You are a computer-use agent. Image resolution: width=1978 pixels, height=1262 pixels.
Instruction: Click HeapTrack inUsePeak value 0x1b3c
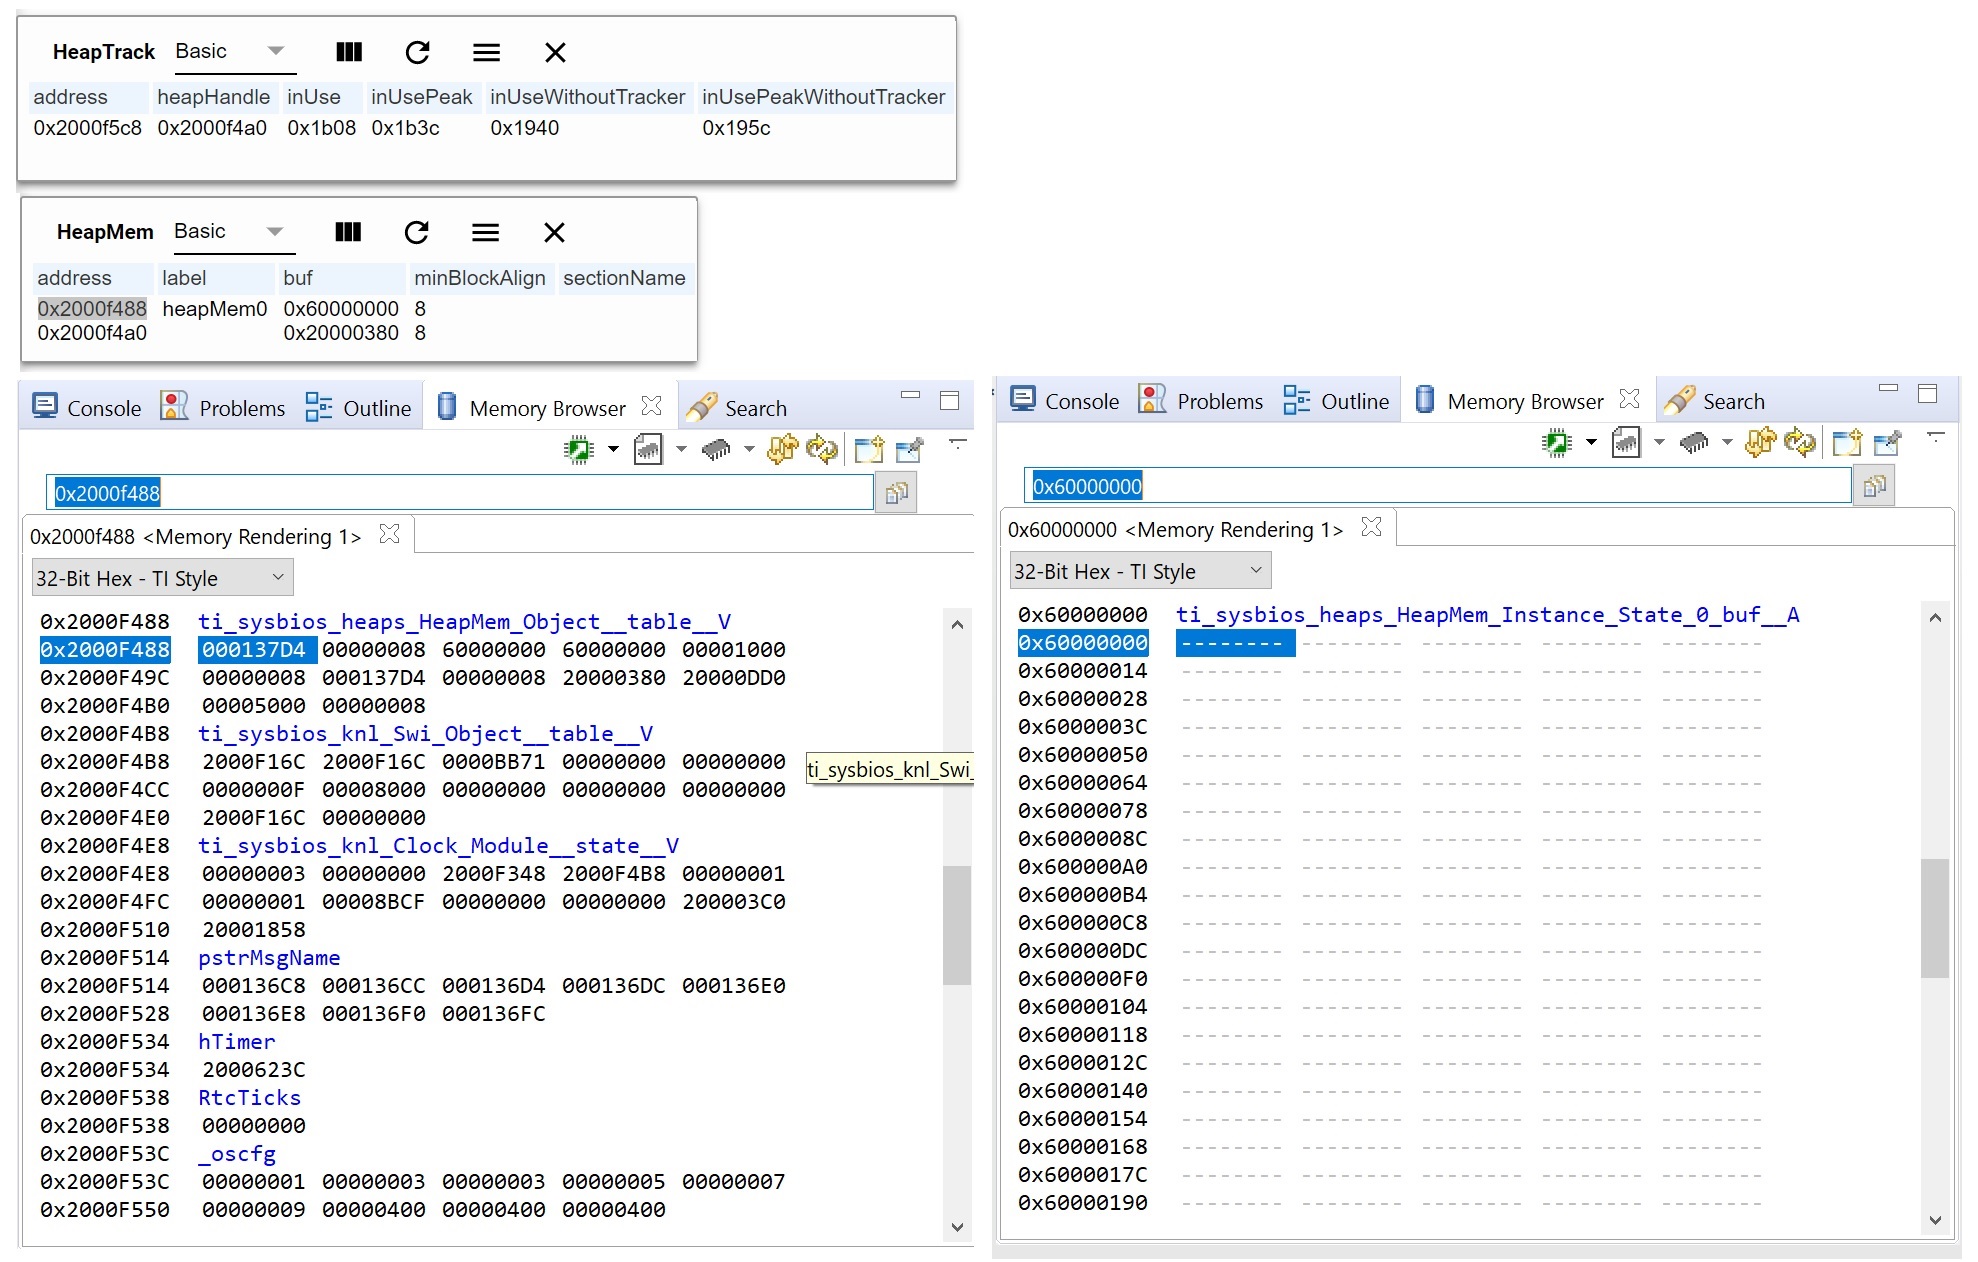(x=405, y=128)
